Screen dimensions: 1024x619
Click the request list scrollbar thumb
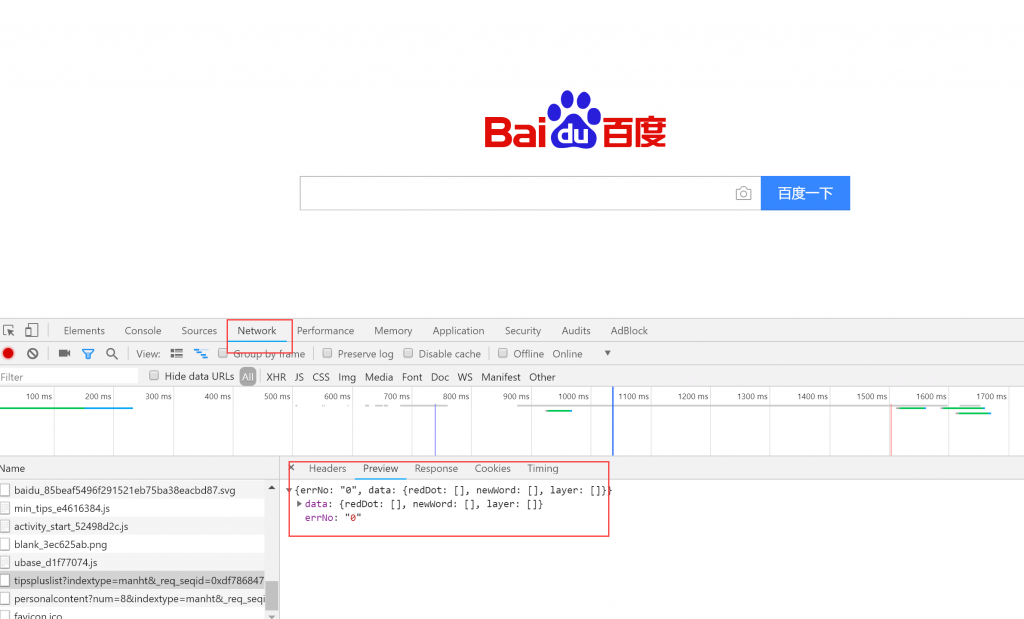click(271, 594)
